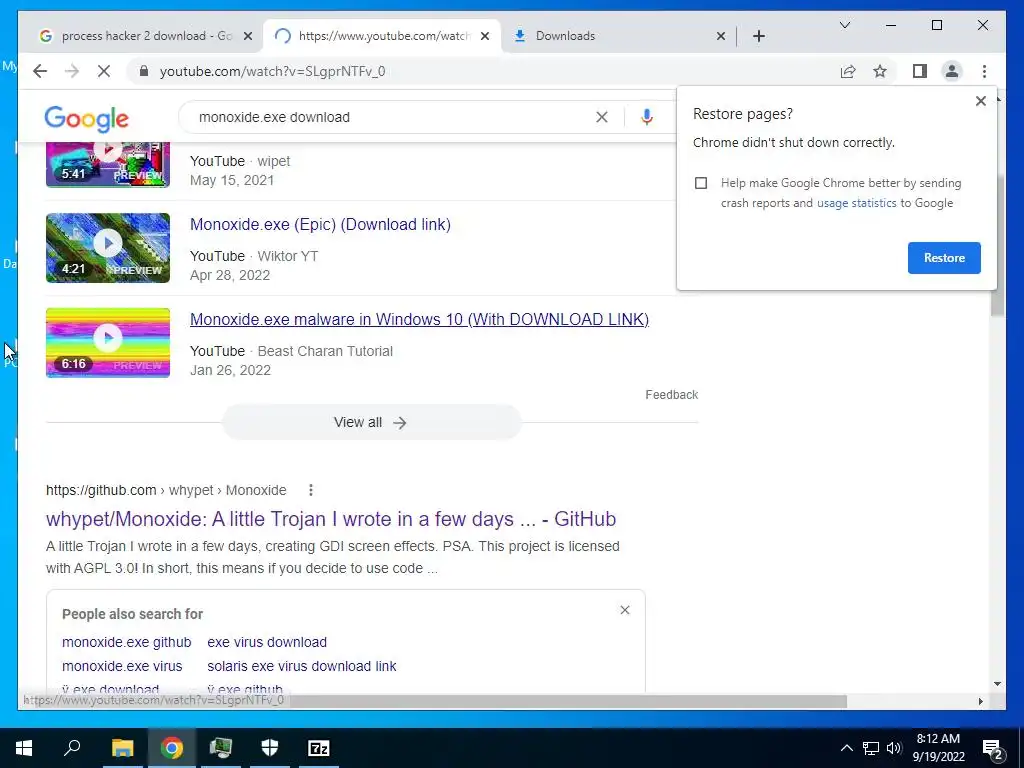The image size is (1024, 768).
Task: Check the send crash reports checkbox
Action: tap(701, 183)
